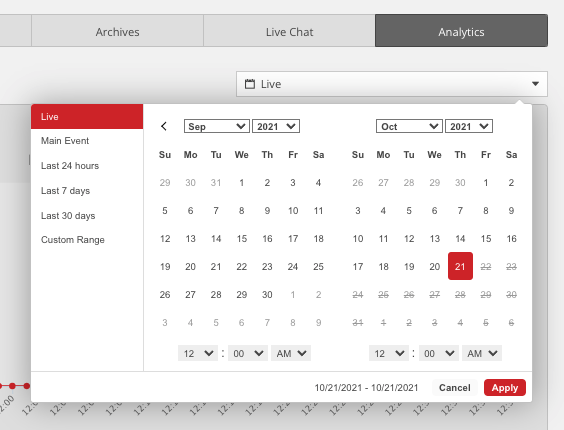Image resolution: width=564 pixels, height=430 pixels.
Task: Open the right calendar hour dropdown
Action: tap(389, 353)
